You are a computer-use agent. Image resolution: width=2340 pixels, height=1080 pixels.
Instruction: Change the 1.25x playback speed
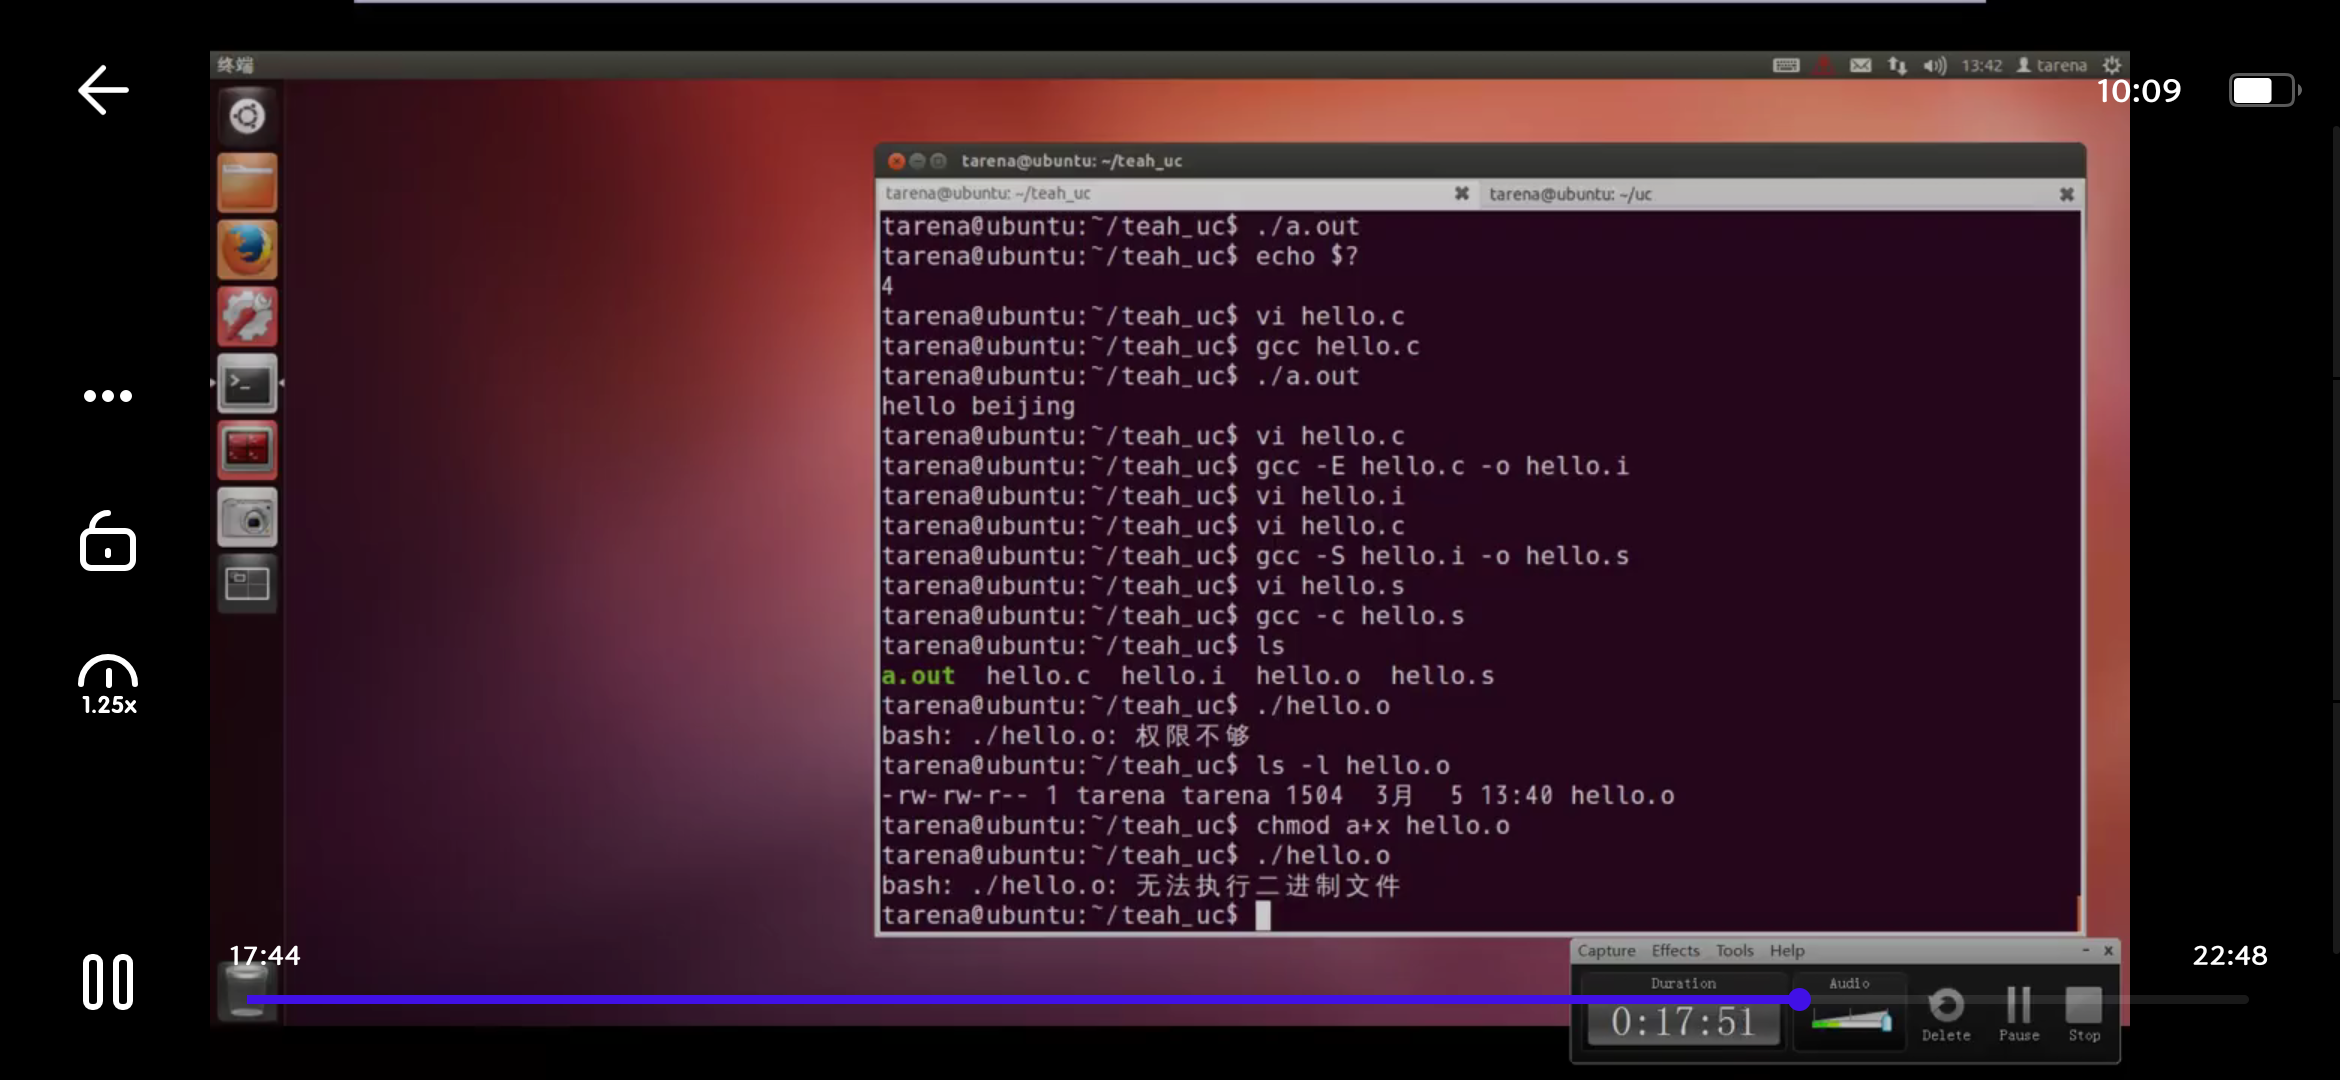pyautogui.click(x=108, y=686)
